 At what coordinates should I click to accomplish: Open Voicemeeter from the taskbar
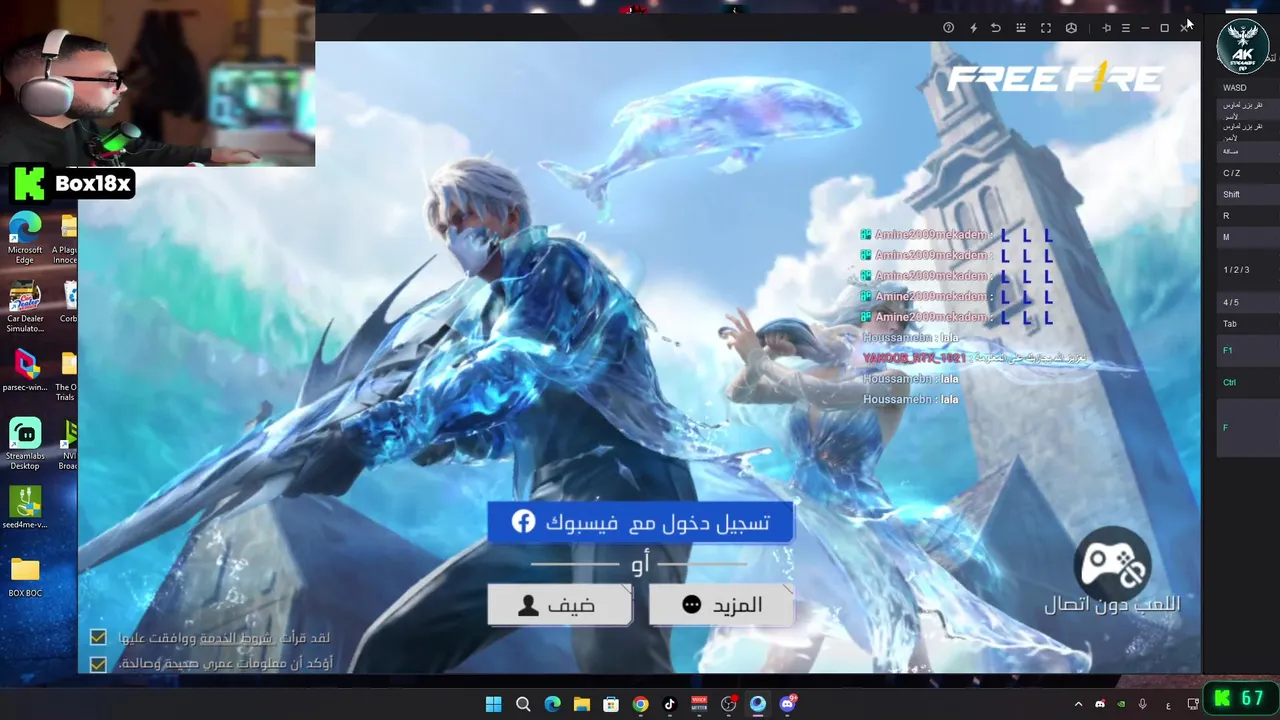(699, 704)
